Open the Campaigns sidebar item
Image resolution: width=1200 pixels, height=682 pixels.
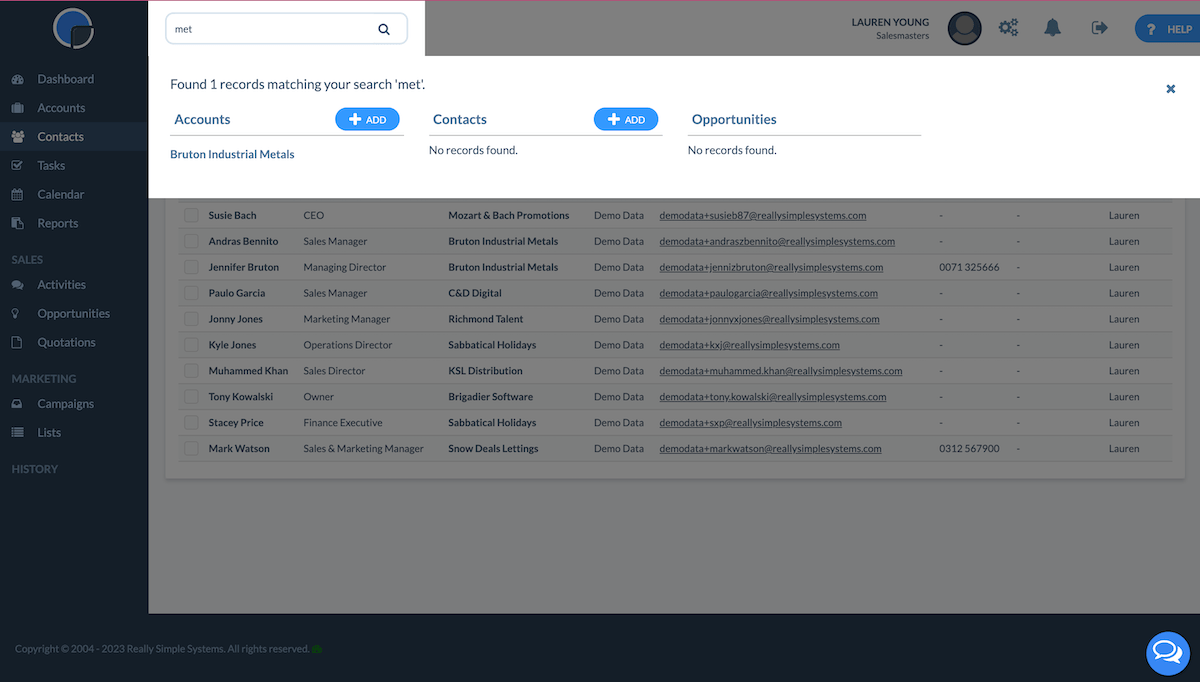(x=65, y=404)
